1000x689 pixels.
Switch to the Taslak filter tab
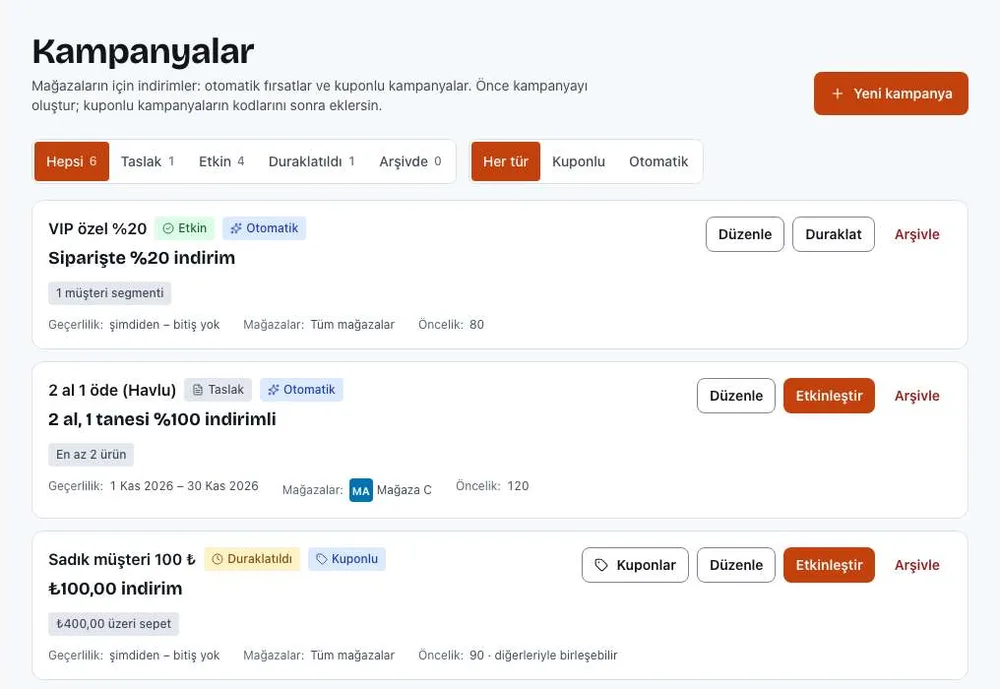[x=147, y=161]
